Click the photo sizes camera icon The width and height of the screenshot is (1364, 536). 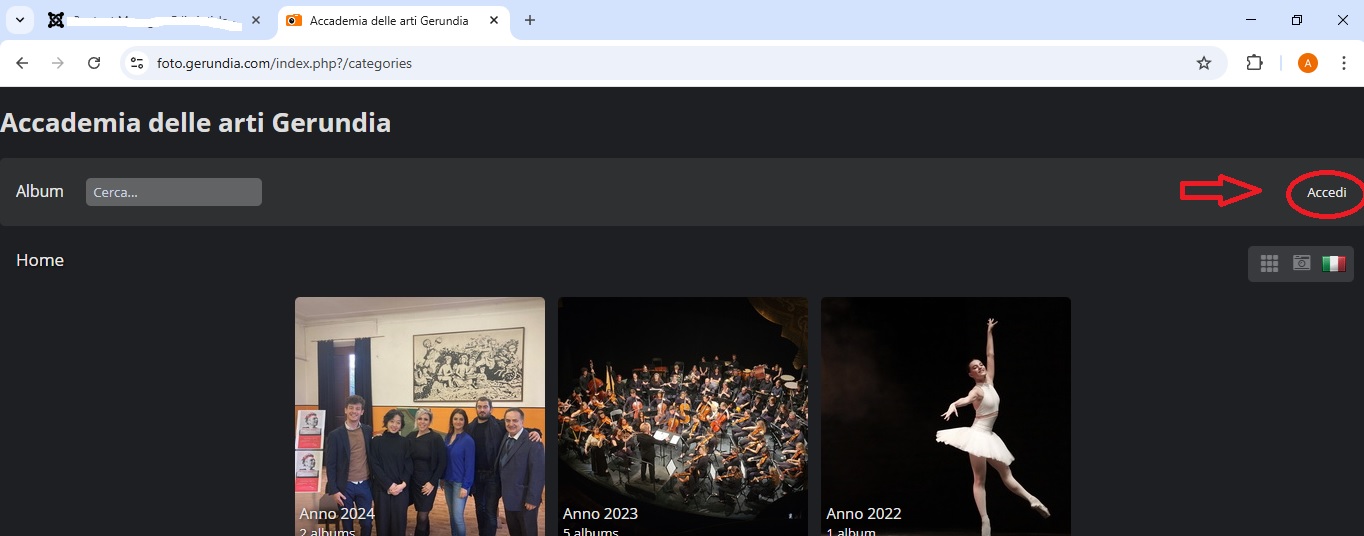point(1301,263)
